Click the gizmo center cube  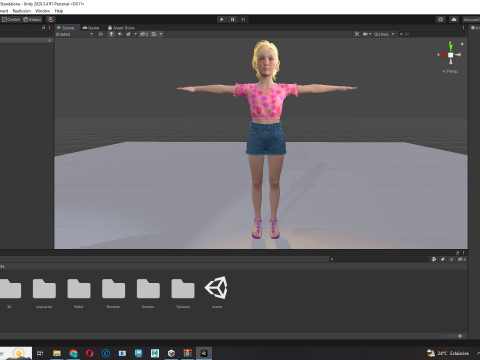coord(451,55)
